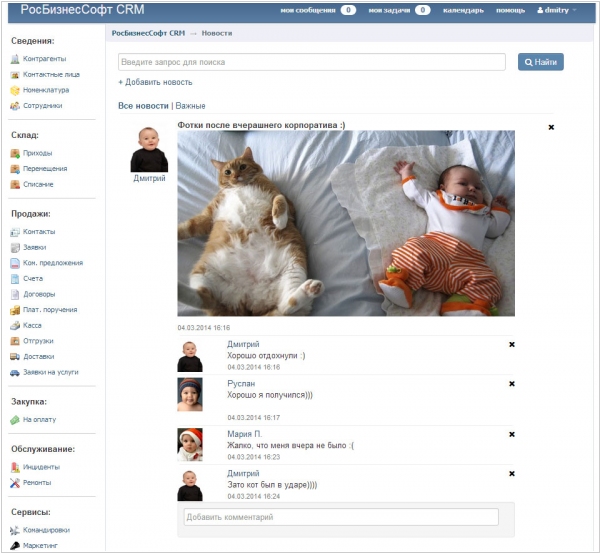The image size is (600, 553).
Task: Select Заявки на услуги car icon
Action: pos(15,372)
